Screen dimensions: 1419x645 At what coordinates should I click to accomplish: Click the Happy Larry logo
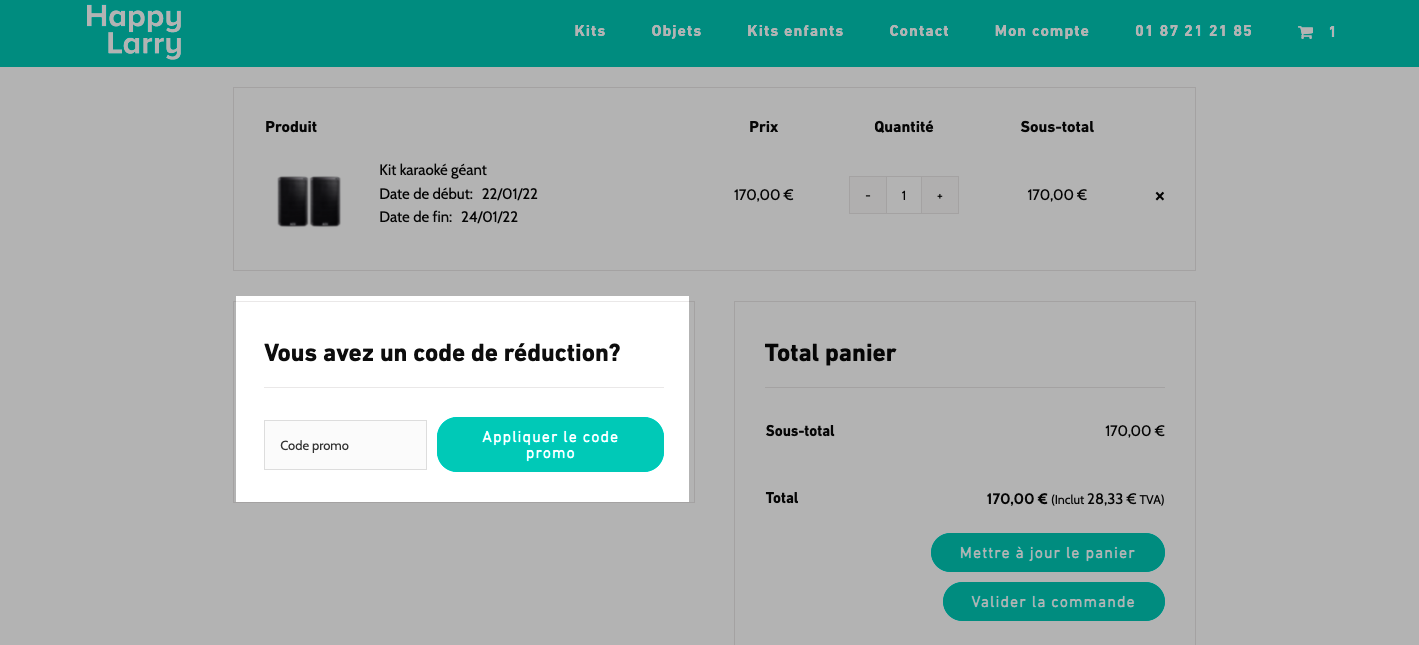pos(134,31)
